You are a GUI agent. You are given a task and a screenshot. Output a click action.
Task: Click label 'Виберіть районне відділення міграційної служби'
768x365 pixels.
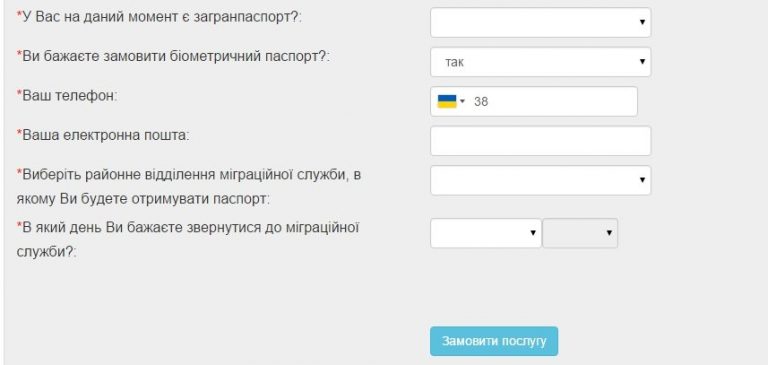189,175
